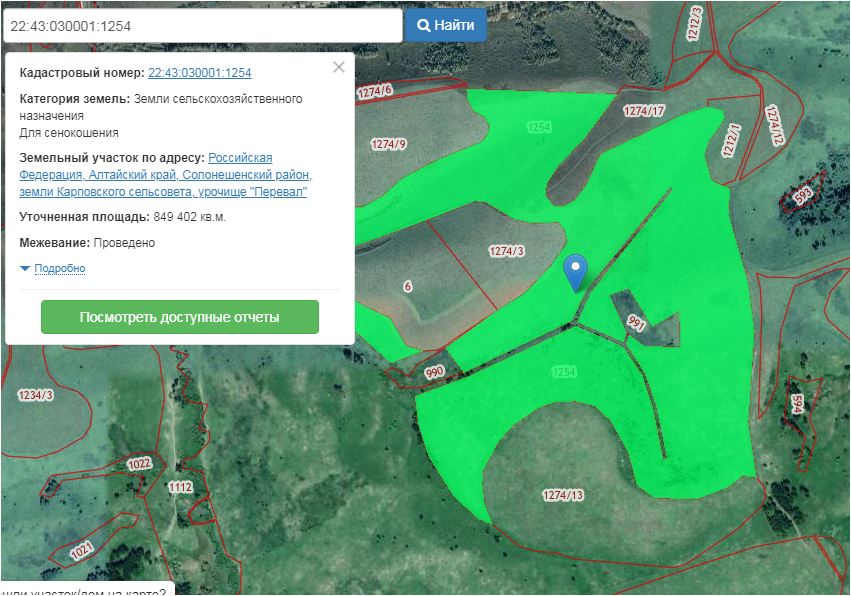The height and width of the screenshot is (596, 851).
Task: Click Посмотреть доступные отчеты button
Action: tap(180, 317)
